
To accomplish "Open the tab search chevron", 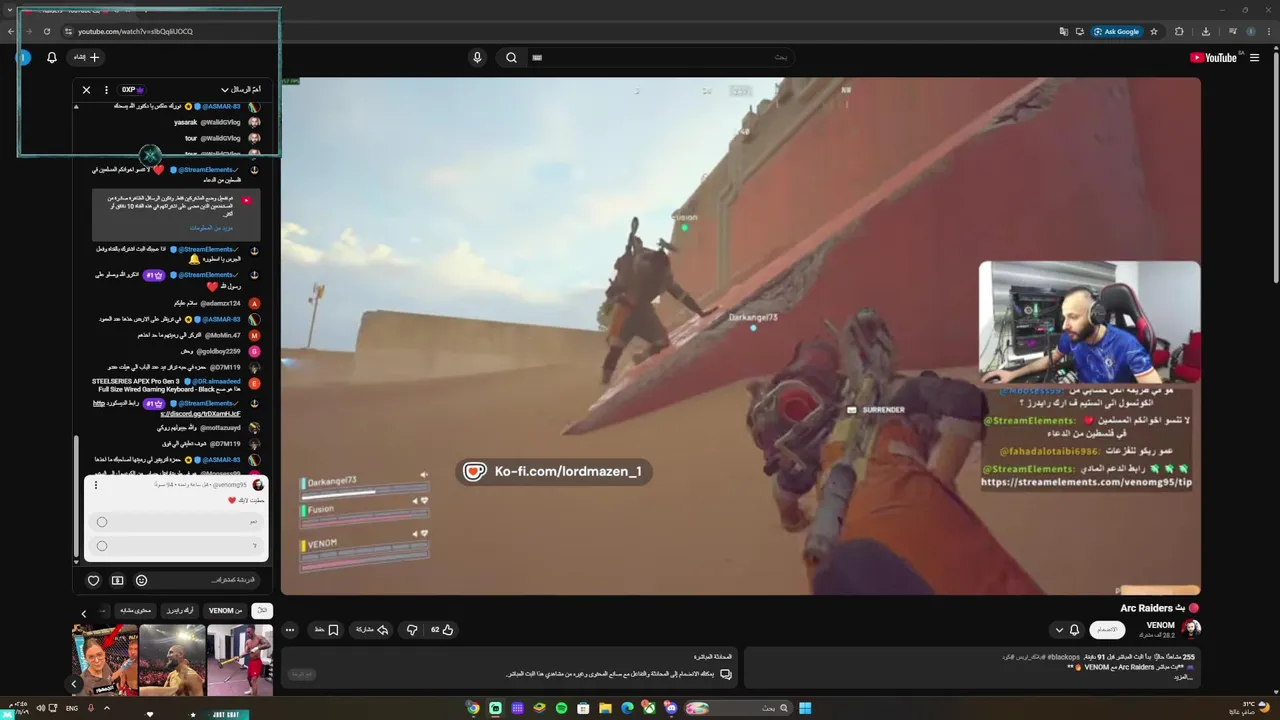I will tap(11, 11).
